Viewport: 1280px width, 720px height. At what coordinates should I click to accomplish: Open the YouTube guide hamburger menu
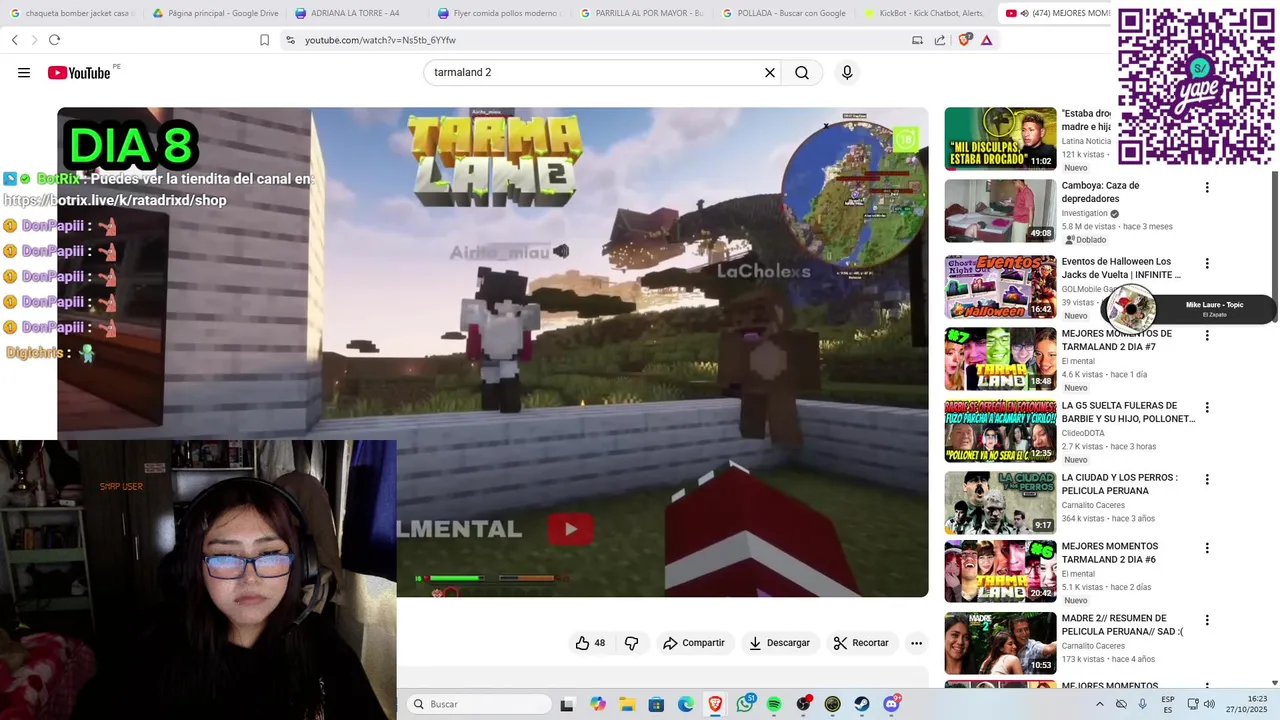click(x=24, y=73)
